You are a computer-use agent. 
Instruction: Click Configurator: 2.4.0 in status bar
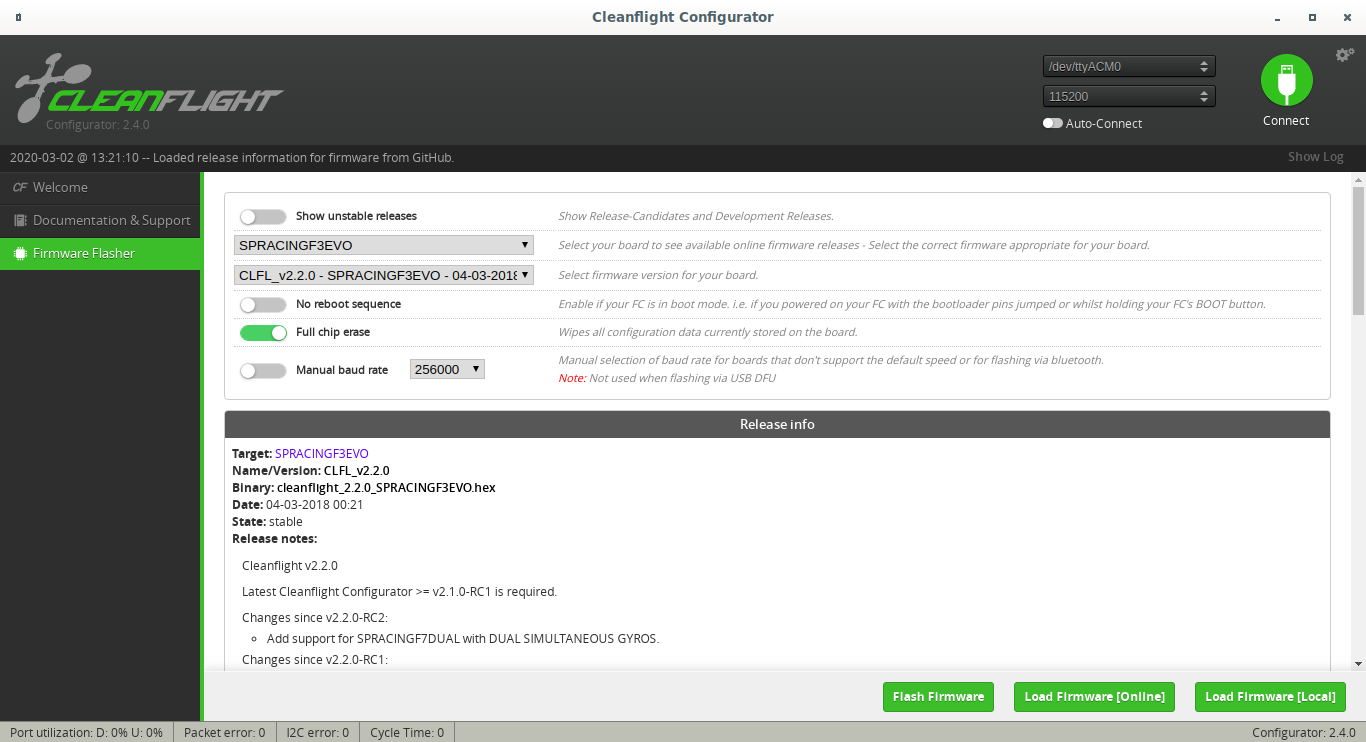tap(1304, 733)
